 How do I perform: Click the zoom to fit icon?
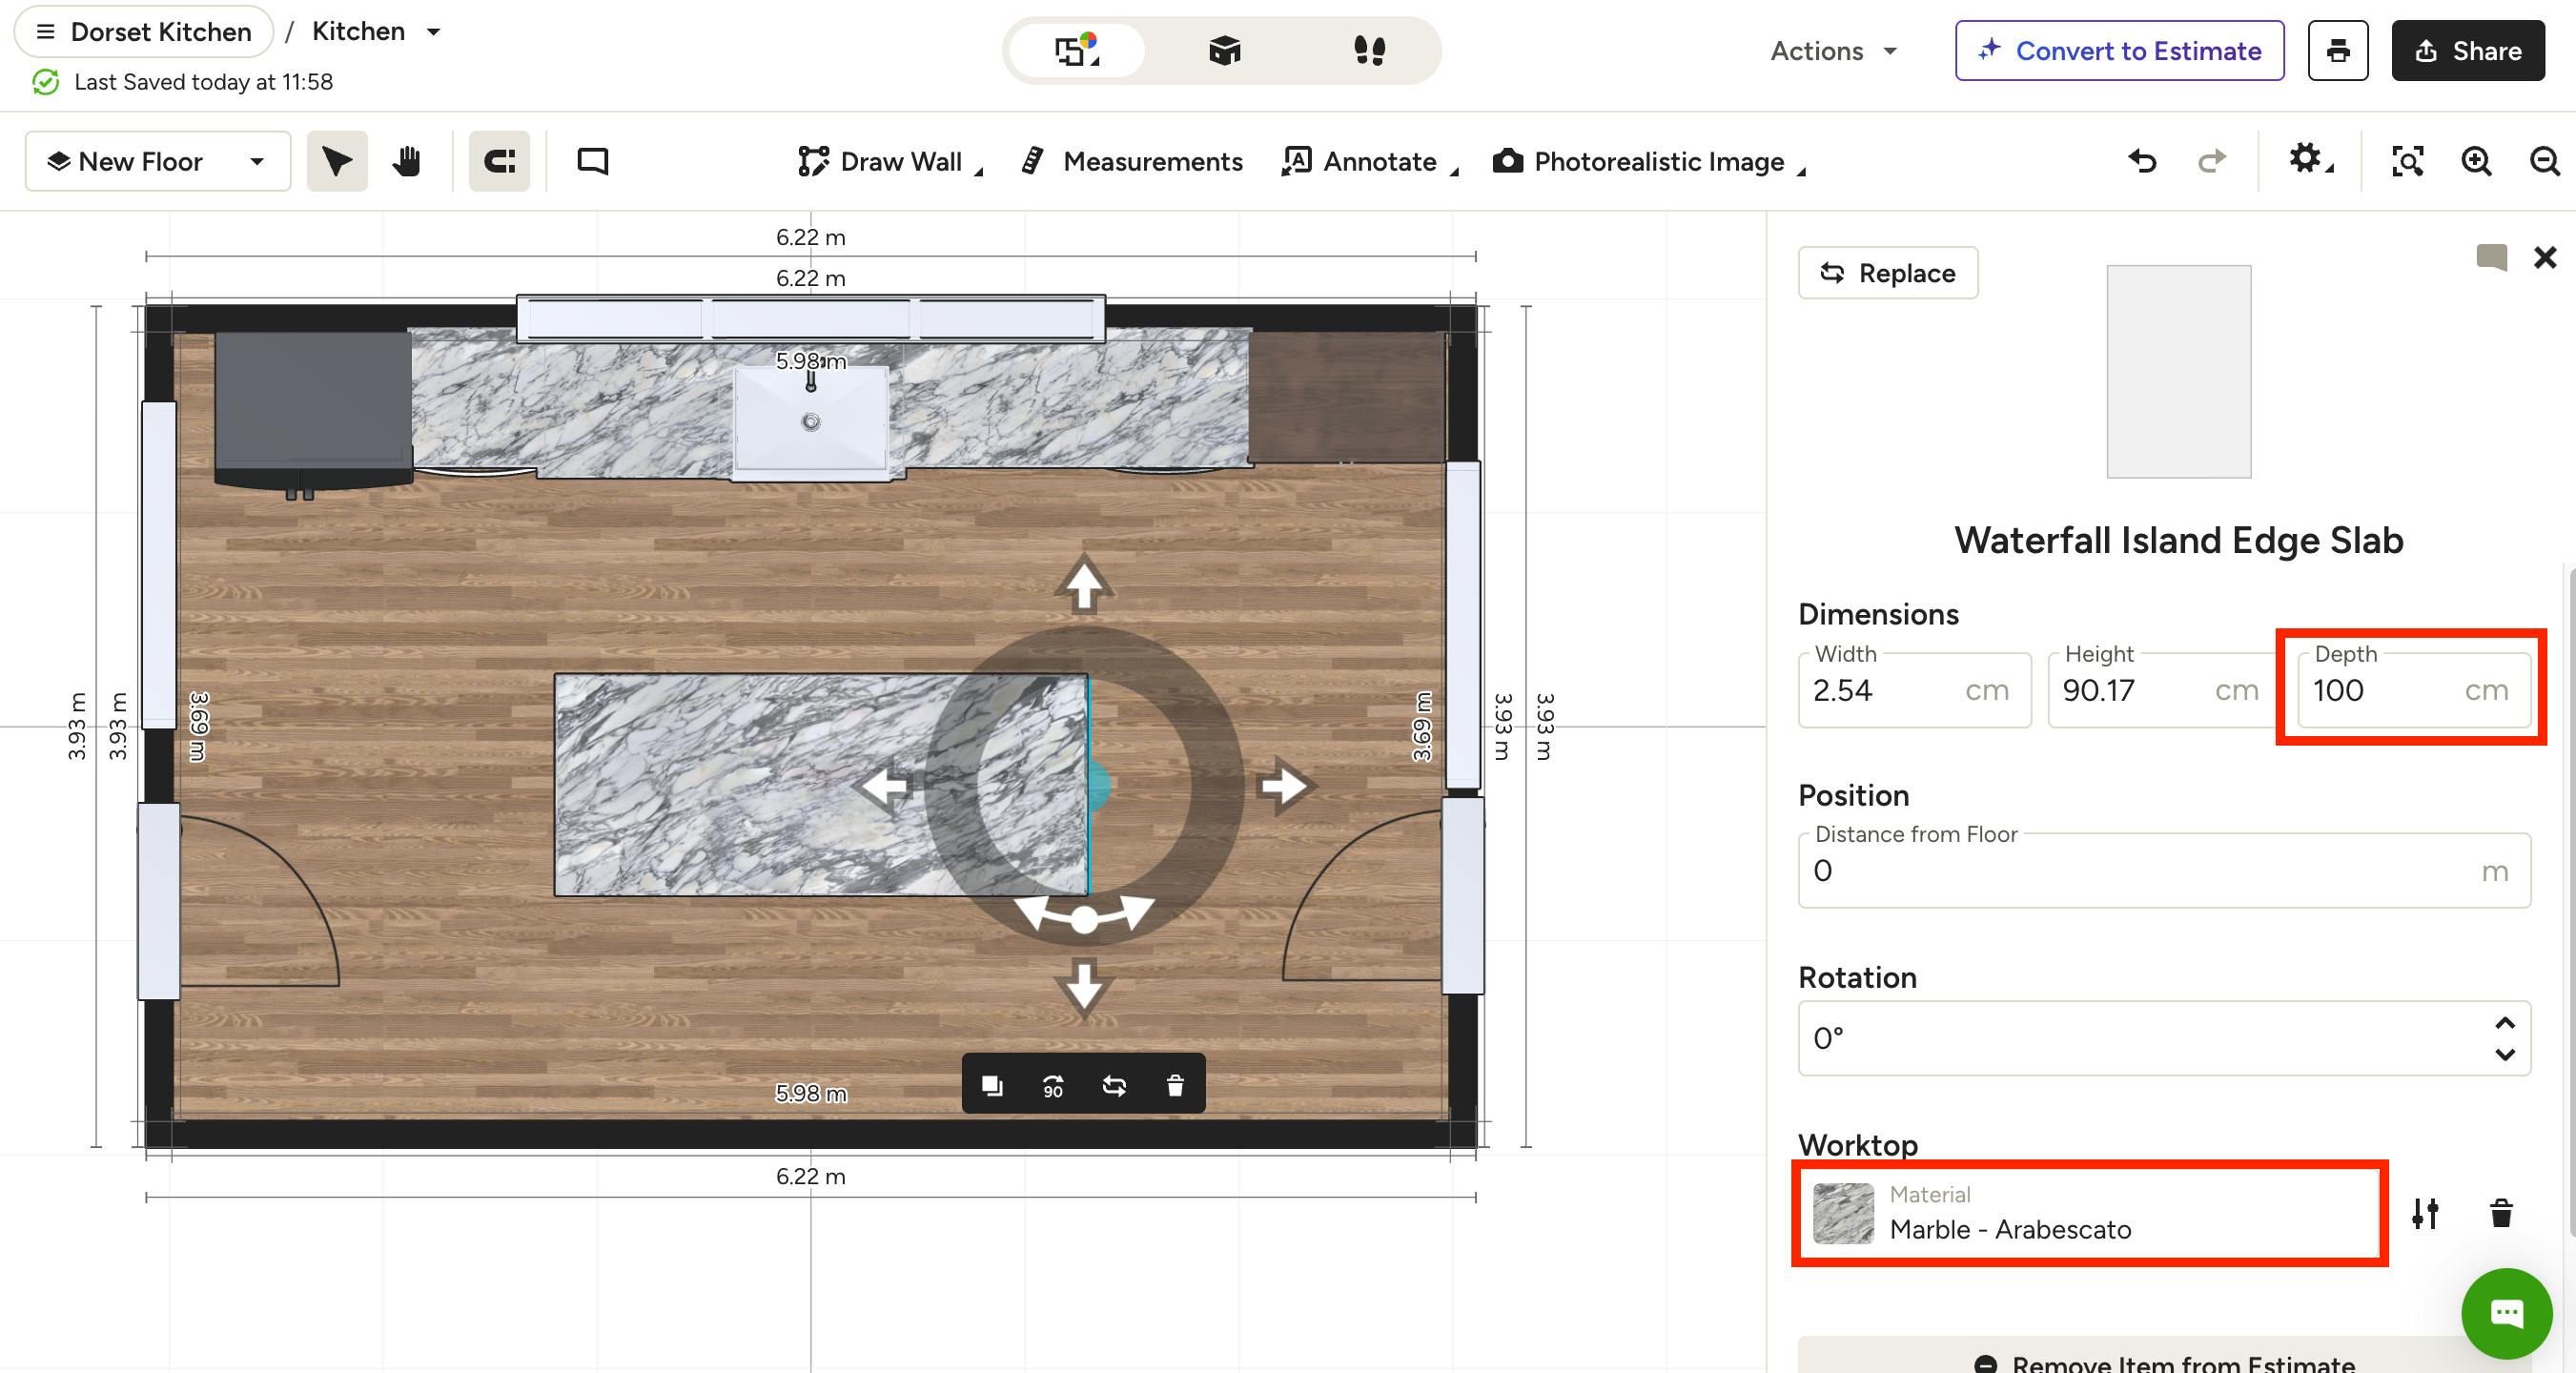pos(2407,161)
